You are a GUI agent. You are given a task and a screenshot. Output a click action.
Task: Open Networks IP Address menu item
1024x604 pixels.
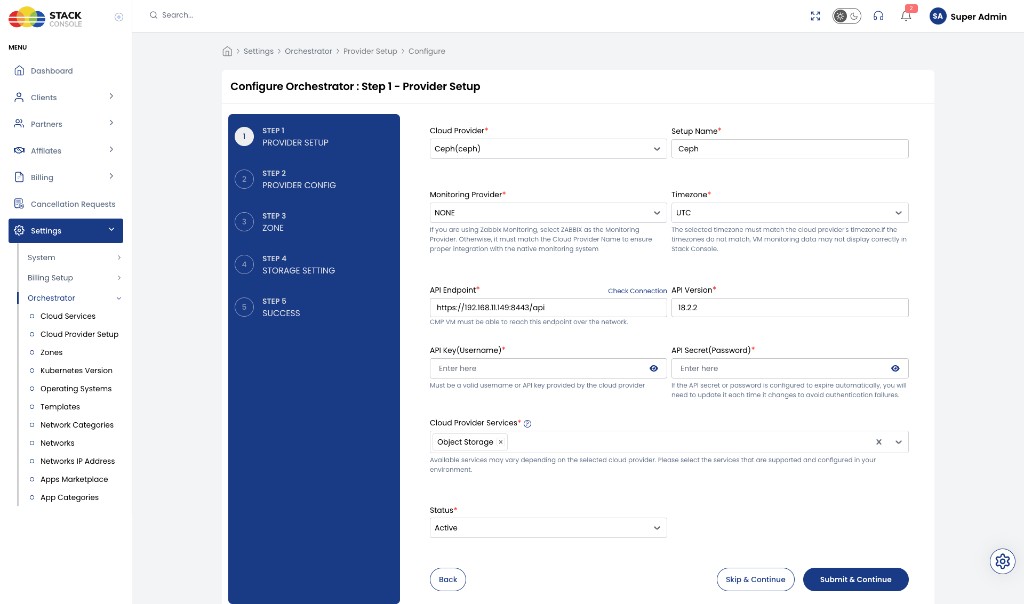[78, 461]
